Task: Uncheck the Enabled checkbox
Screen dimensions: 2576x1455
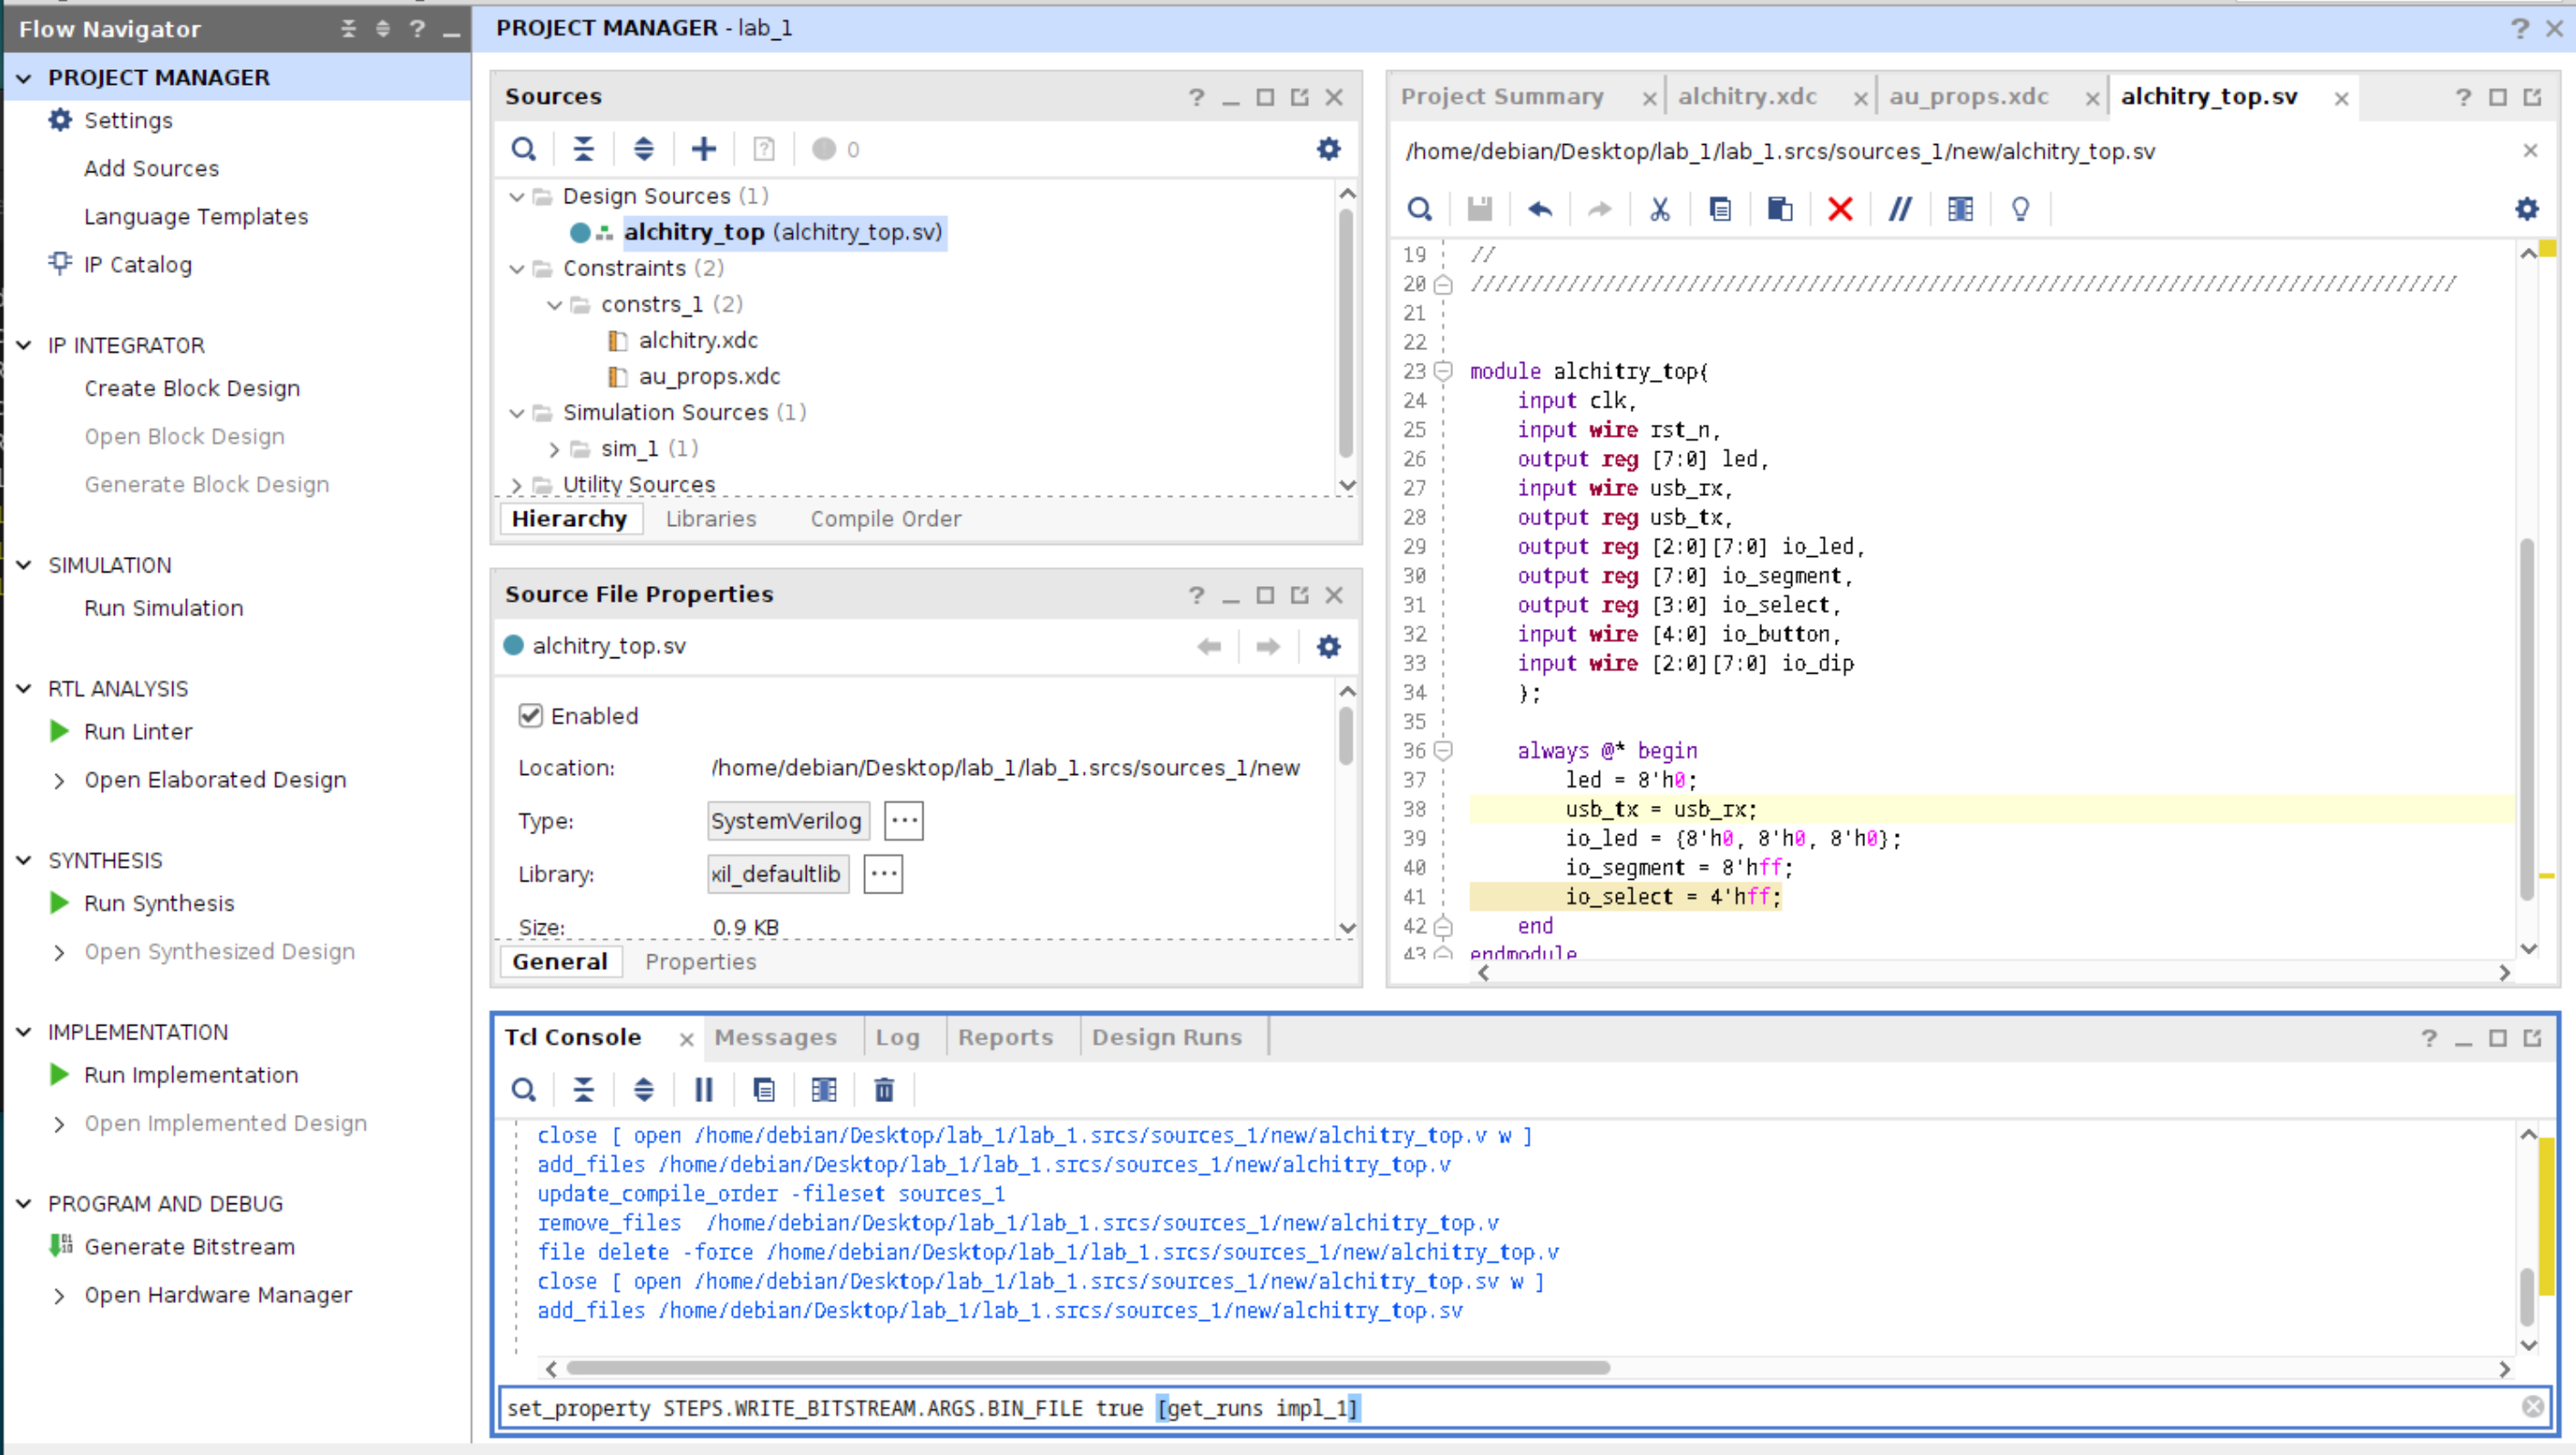Action: (x=530, y=716)
